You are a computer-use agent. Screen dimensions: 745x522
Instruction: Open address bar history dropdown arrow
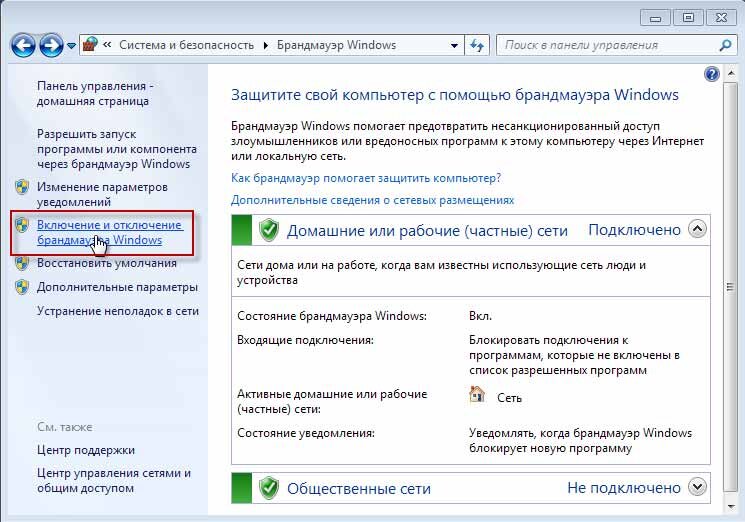point(454,46)
